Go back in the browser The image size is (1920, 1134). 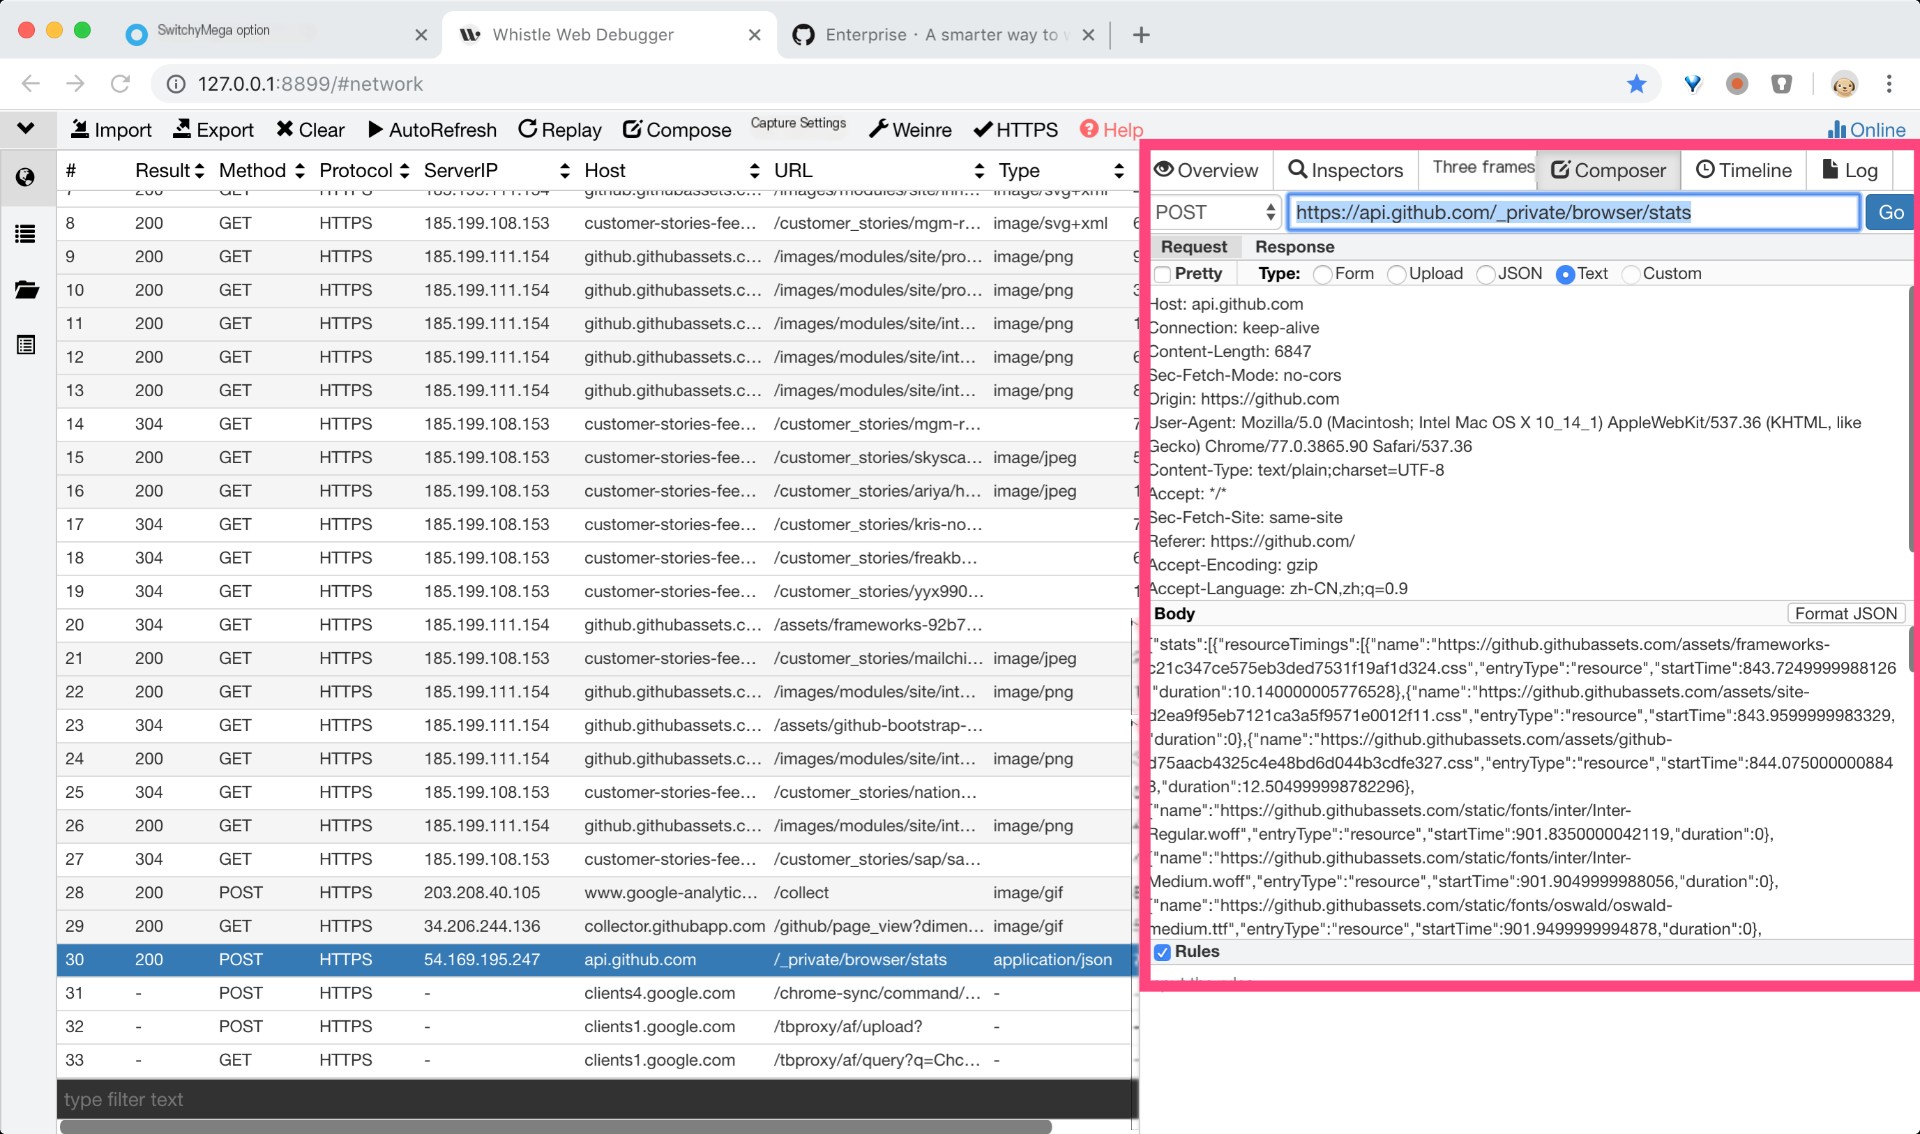(x=31, y=84)
